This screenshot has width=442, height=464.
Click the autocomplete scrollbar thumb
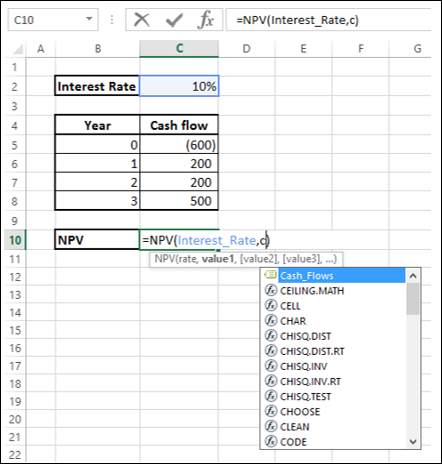[413, 299]
